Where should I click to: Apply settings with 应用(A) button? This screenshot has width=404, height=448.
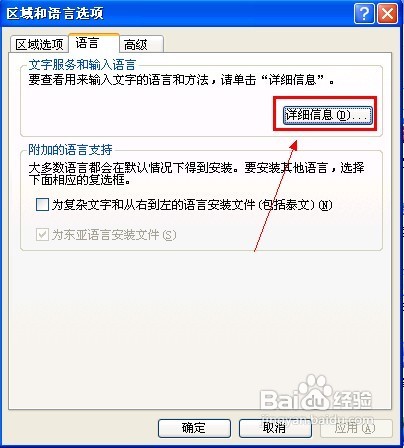(x=356, y=428)
